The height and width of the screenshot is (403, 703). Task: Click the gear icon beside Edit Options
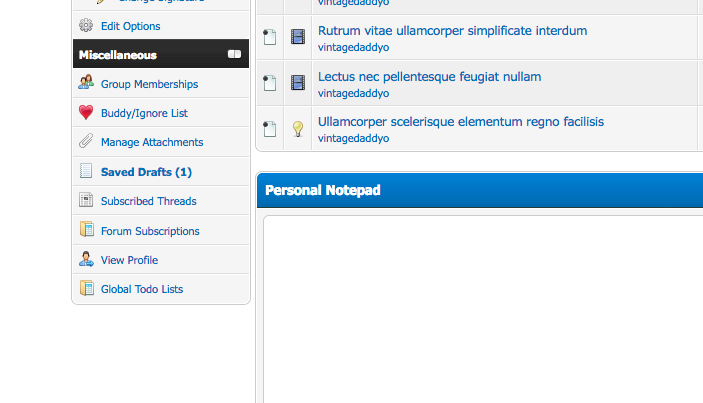(86, 26)
